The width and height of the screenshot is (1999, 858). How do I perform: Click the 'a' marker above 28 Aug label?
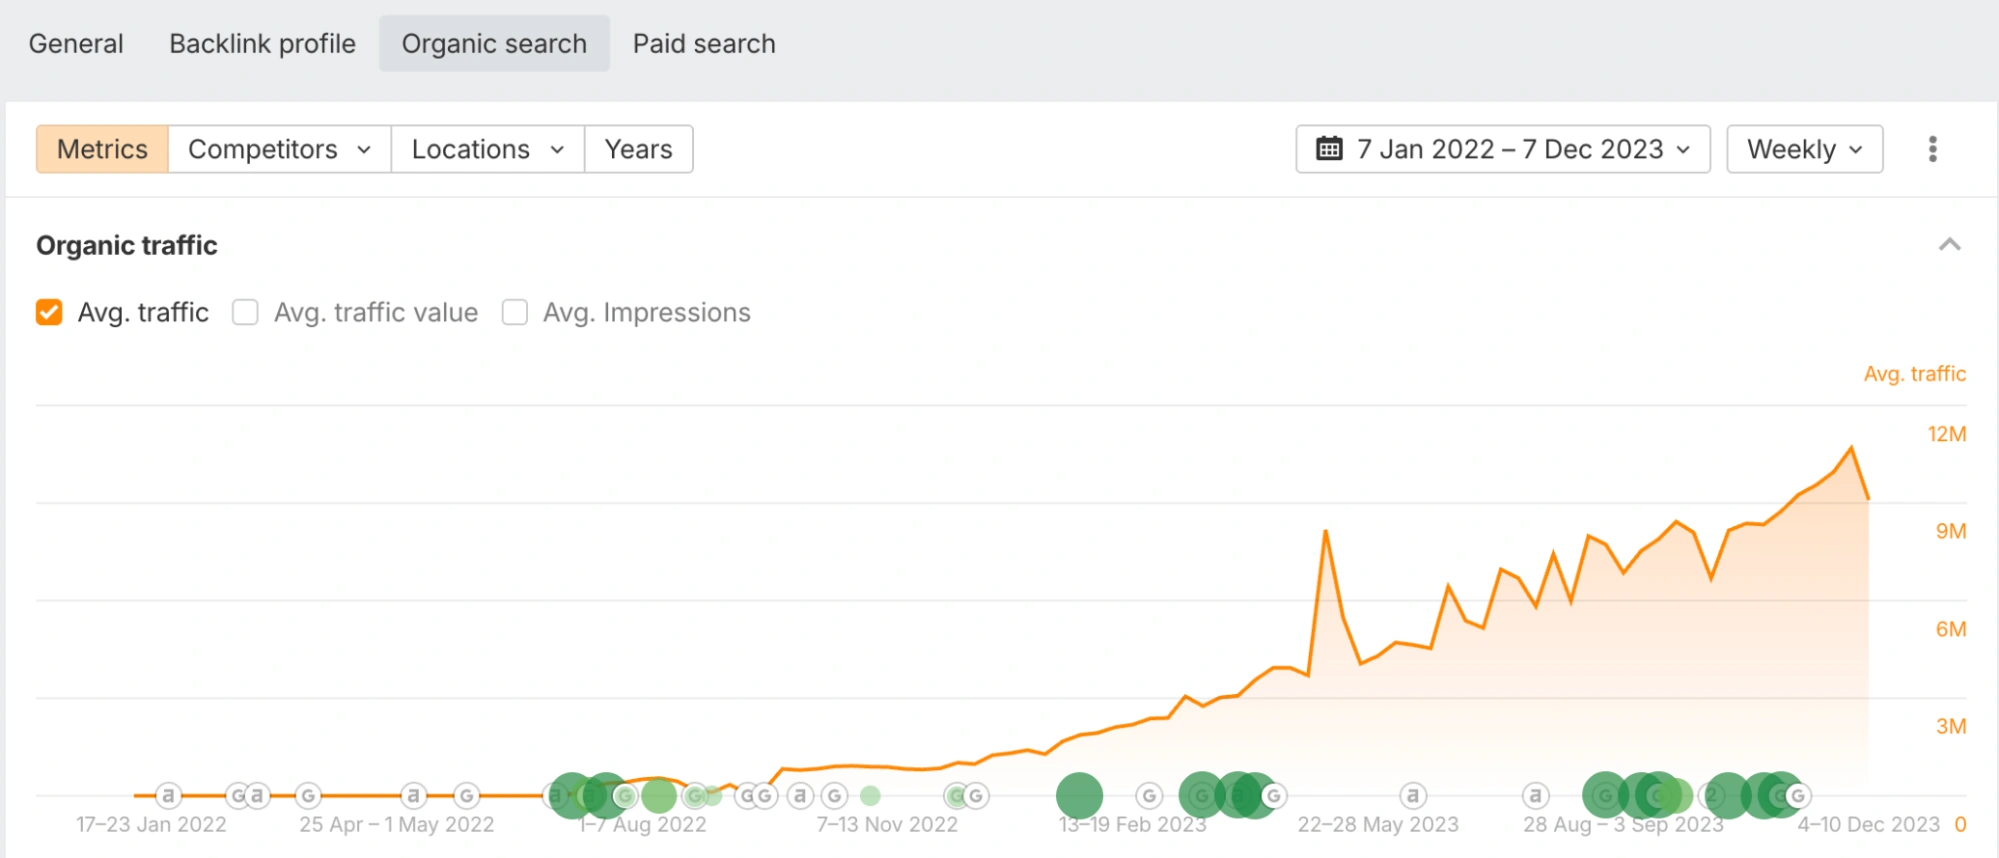[x=1535, y=796]
